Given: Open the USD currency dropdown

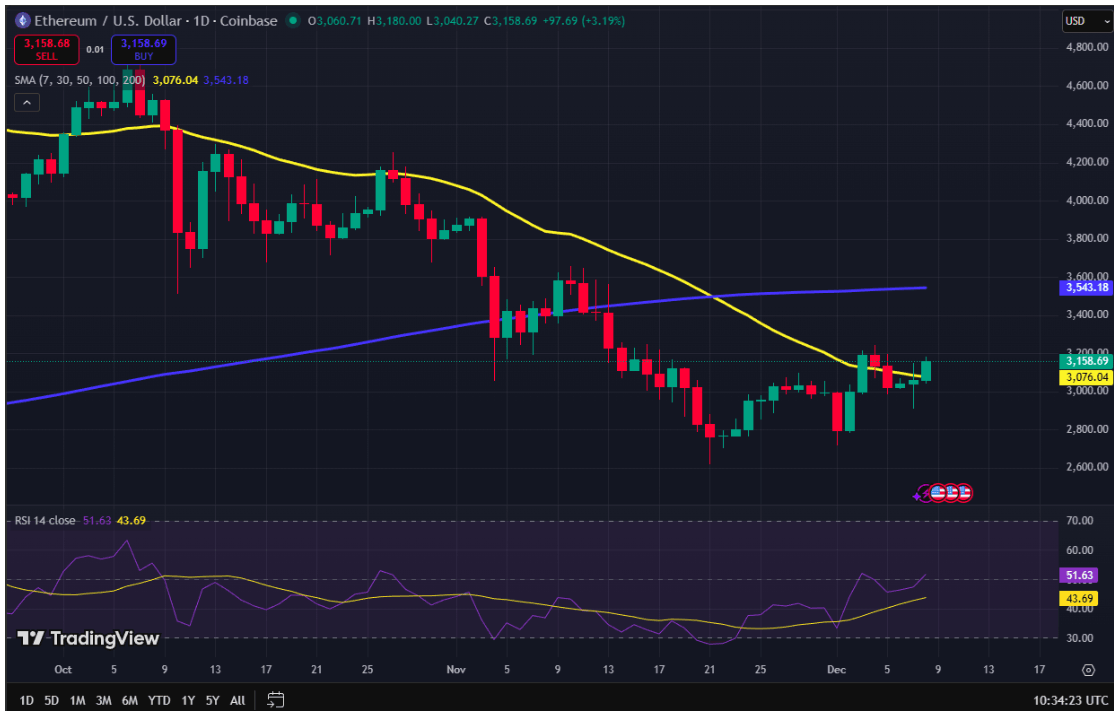Looking at the screenshot, I should [1085, 21].
